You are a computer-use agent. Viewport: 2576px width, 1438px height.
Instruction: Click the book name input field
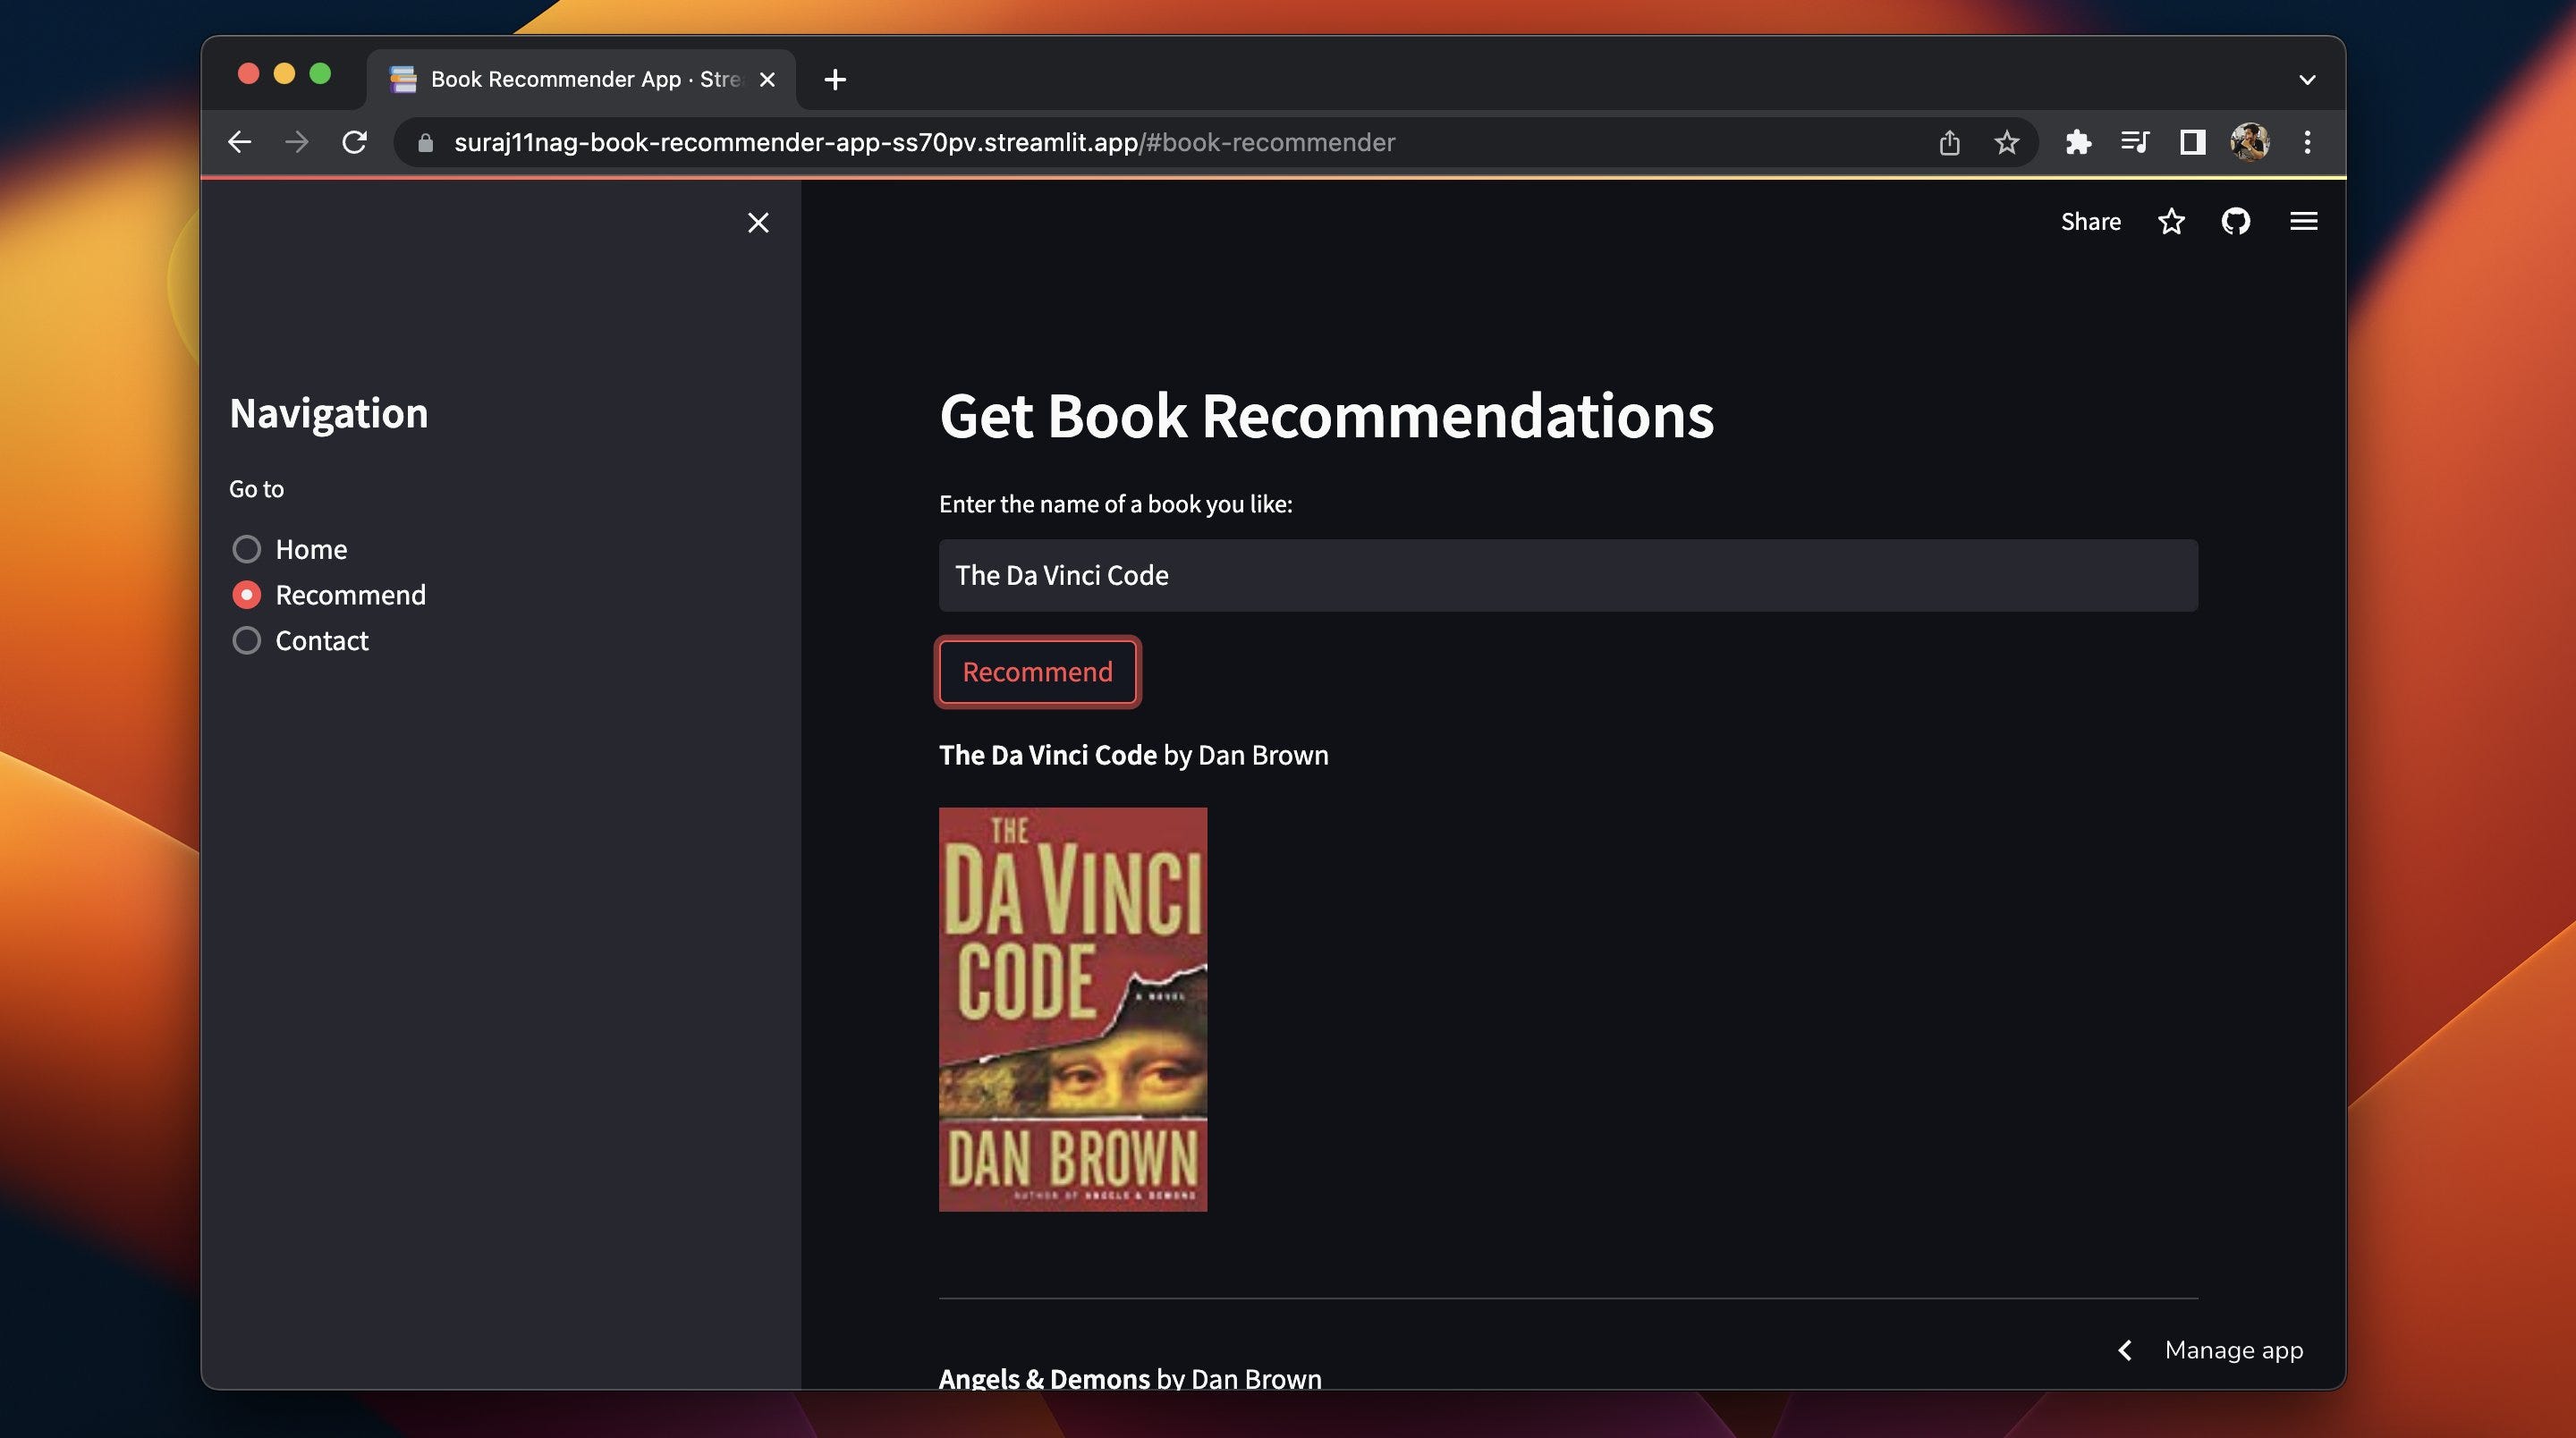pyautogui.click(x=1567, y=575)
